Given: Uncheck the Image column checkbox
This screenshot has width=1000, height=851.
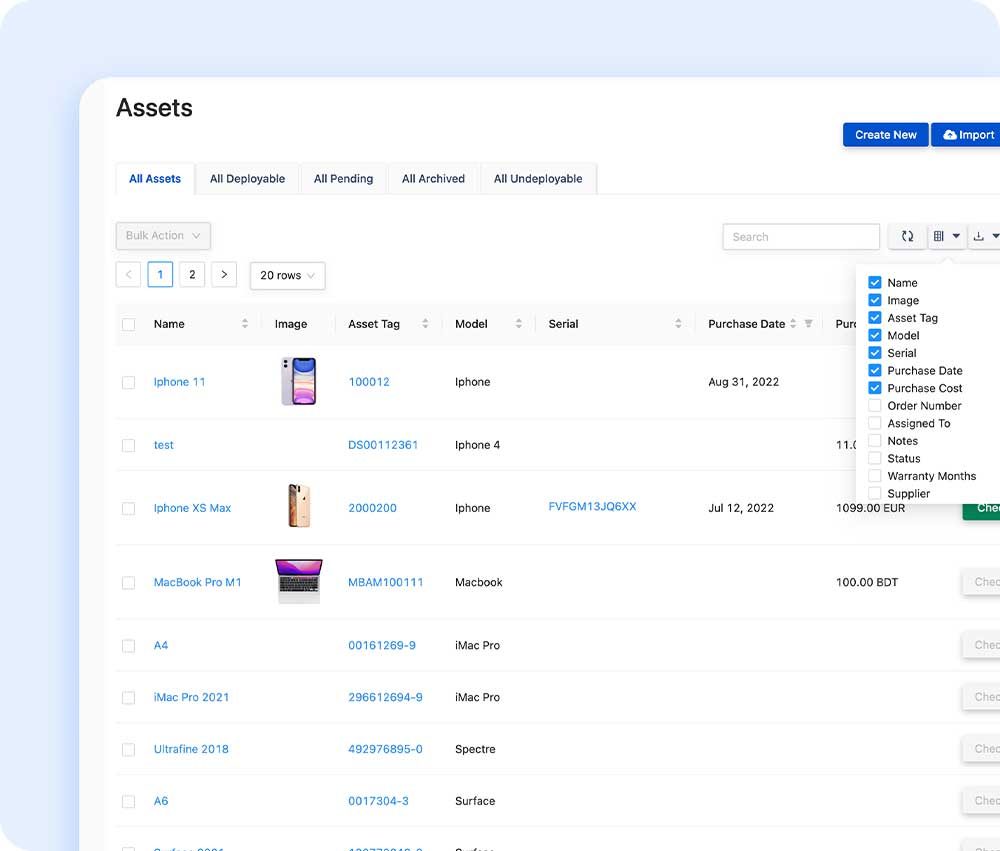Looking at the screenshot, I should pyautogui.click(x=875, y=300).
